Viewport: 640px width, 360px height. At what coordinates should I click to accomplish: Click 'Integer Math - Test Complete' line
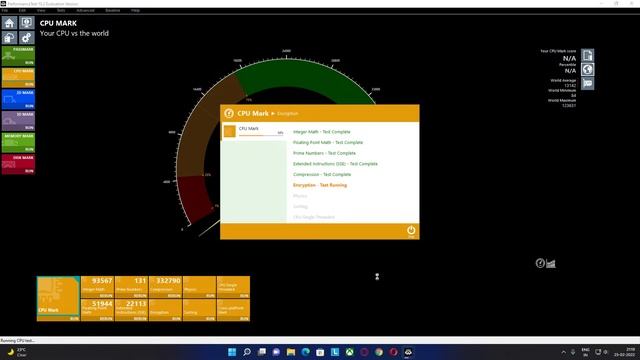pyautogui.click(x=322, y=132)
